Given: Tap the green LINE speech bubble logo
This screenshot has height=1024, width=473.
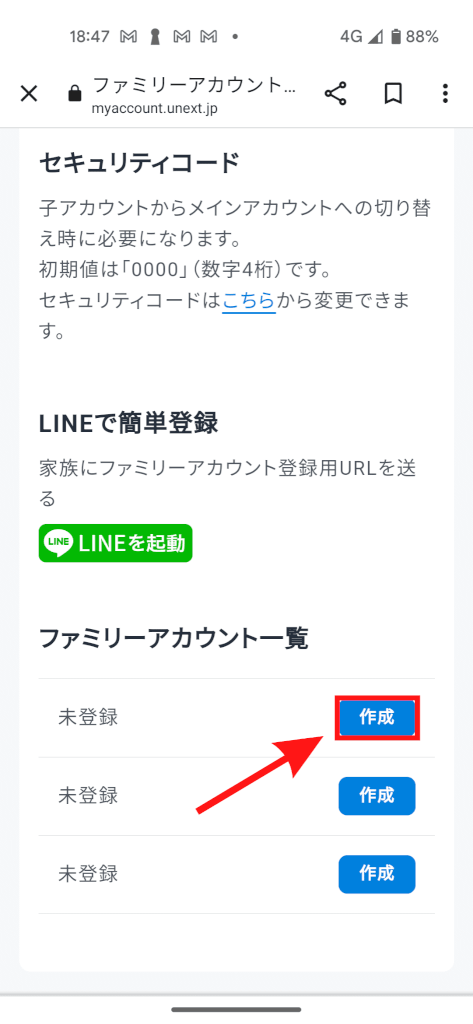Looking at the screenshot, I should point(58,543).
